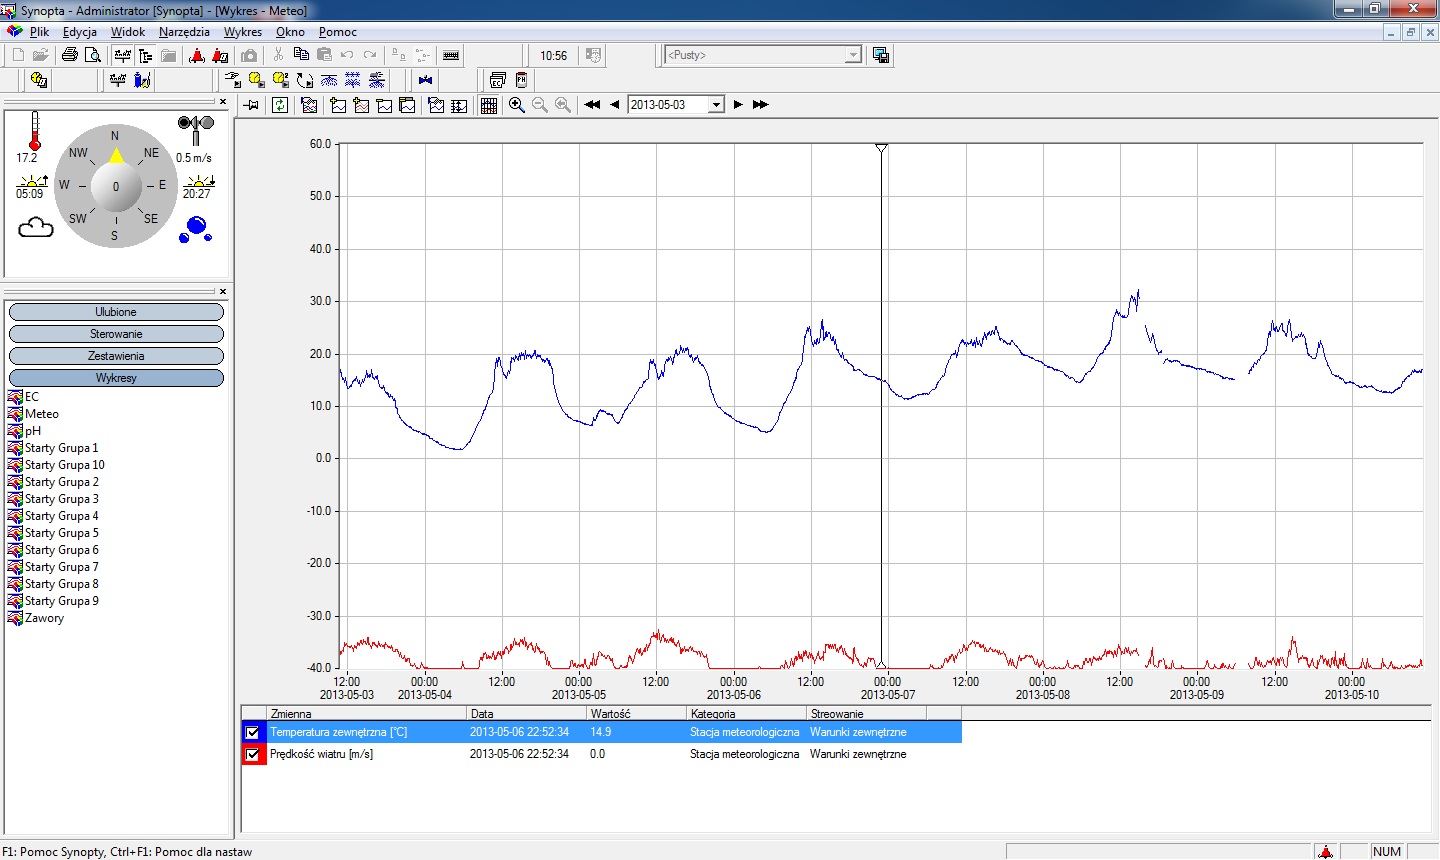
Task: Close the Wykresy navigation panel
Action: pyautogui.click(x=223, y=291)
